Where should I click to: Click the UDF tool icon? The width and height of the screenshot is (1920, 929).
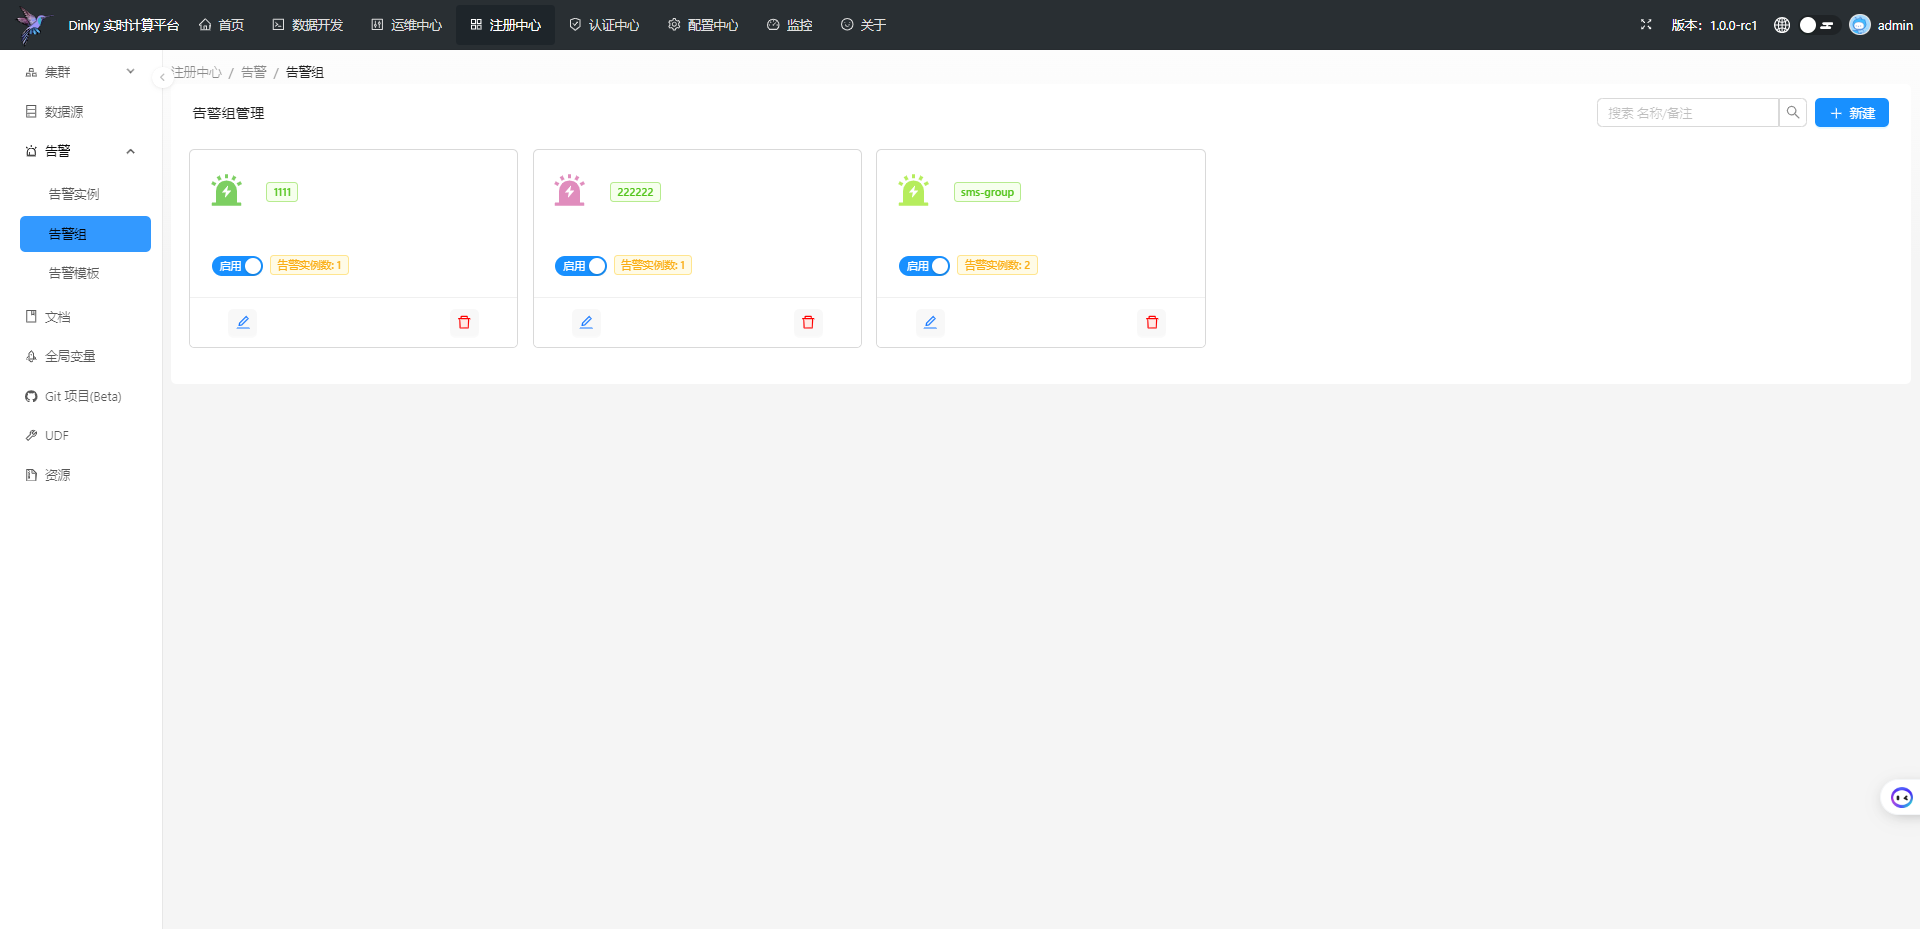click(x=31, y=436)
